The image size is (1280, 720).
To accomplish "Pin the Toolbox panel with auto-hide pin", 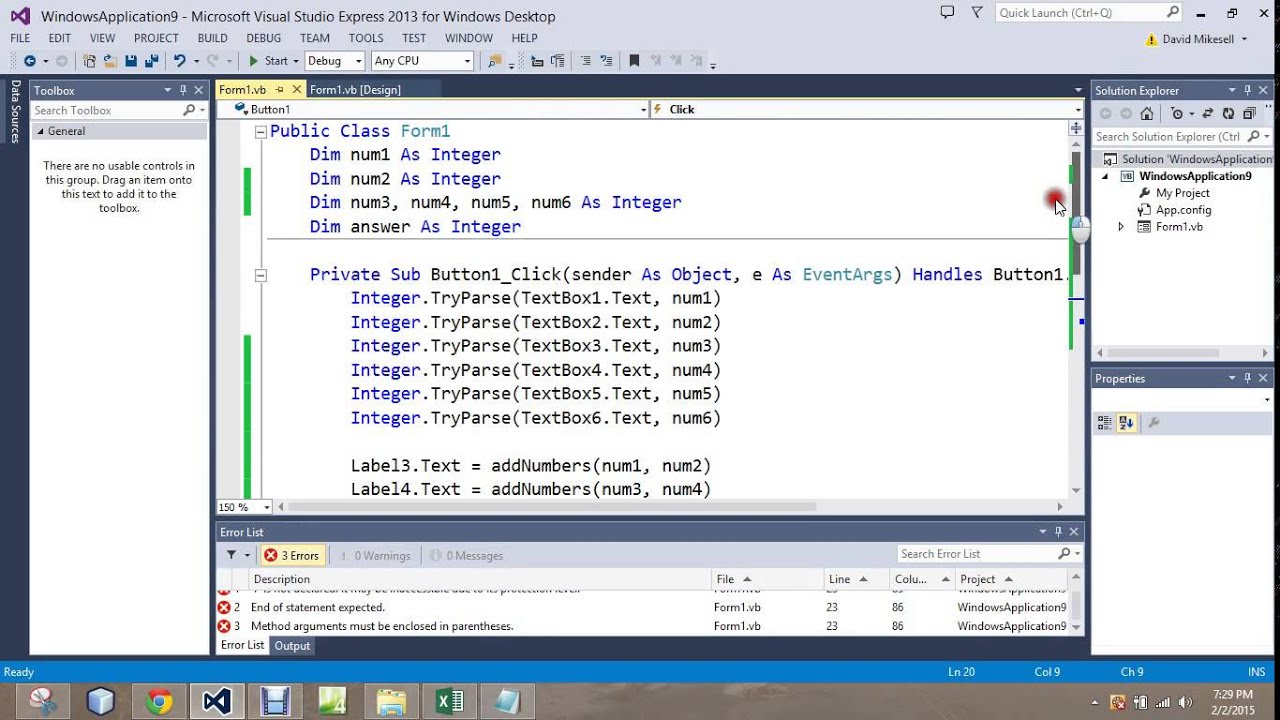I will pos(185,90).
